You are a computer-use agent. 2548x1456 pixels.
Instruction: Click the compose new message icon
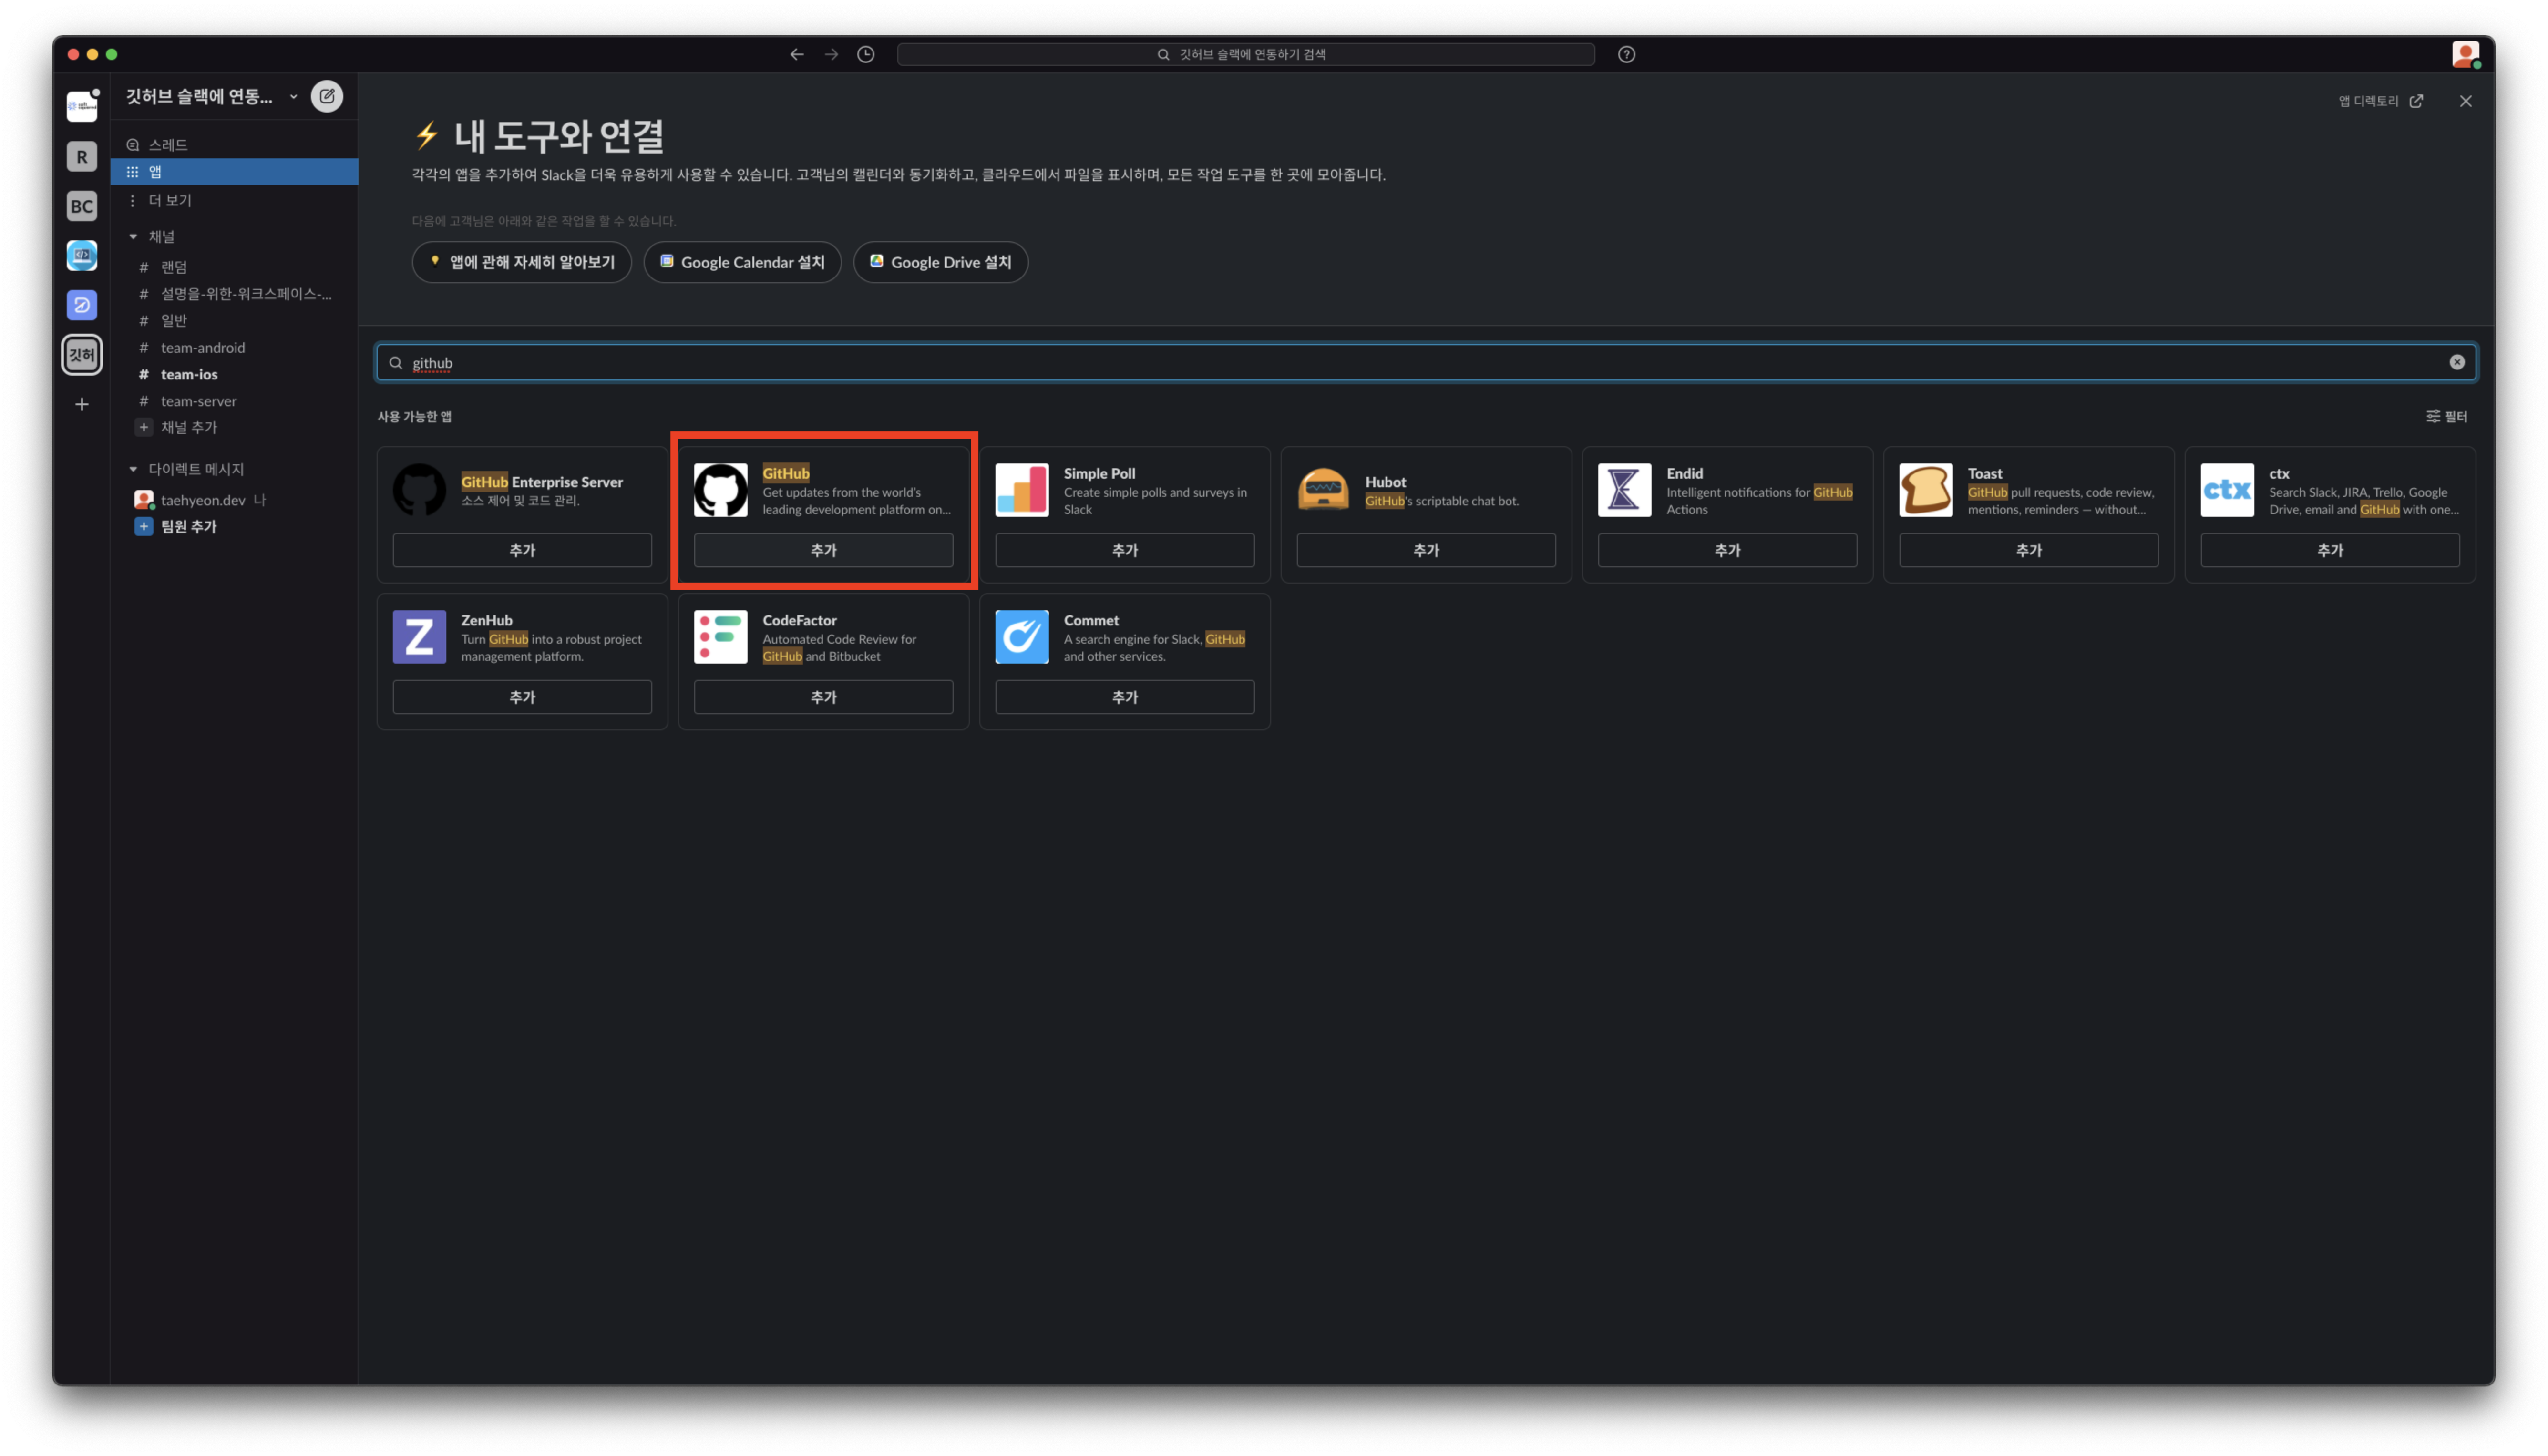[327, 96]
